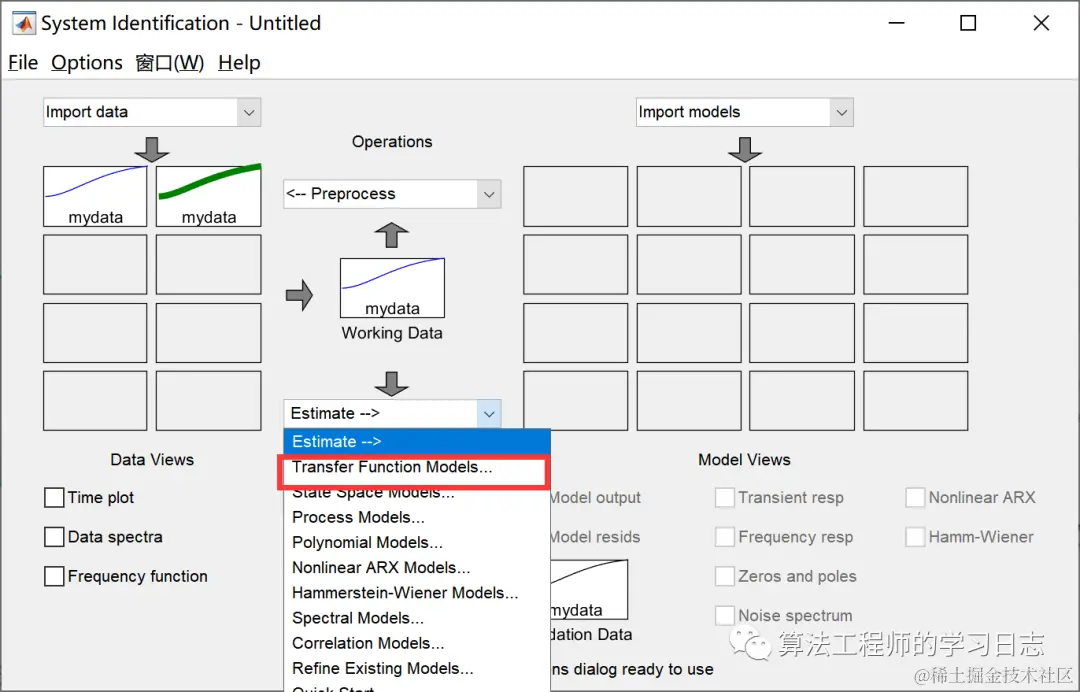Close the System Identification window
The image size is (1080, 692).
[x=1041, y=23]
